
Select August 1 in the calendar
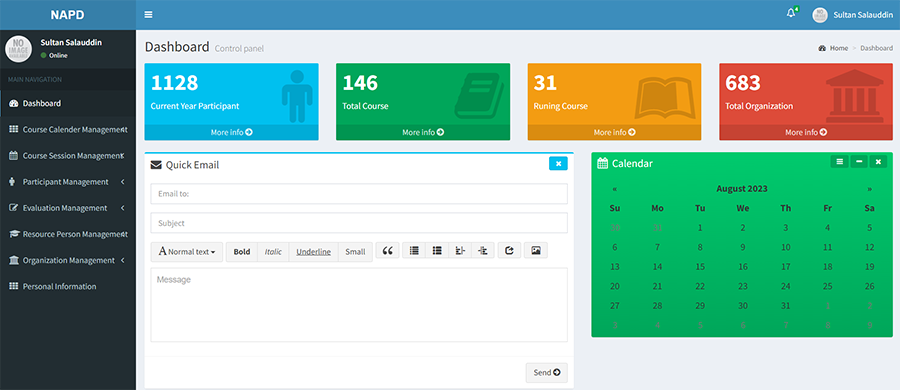coord(700,227)
